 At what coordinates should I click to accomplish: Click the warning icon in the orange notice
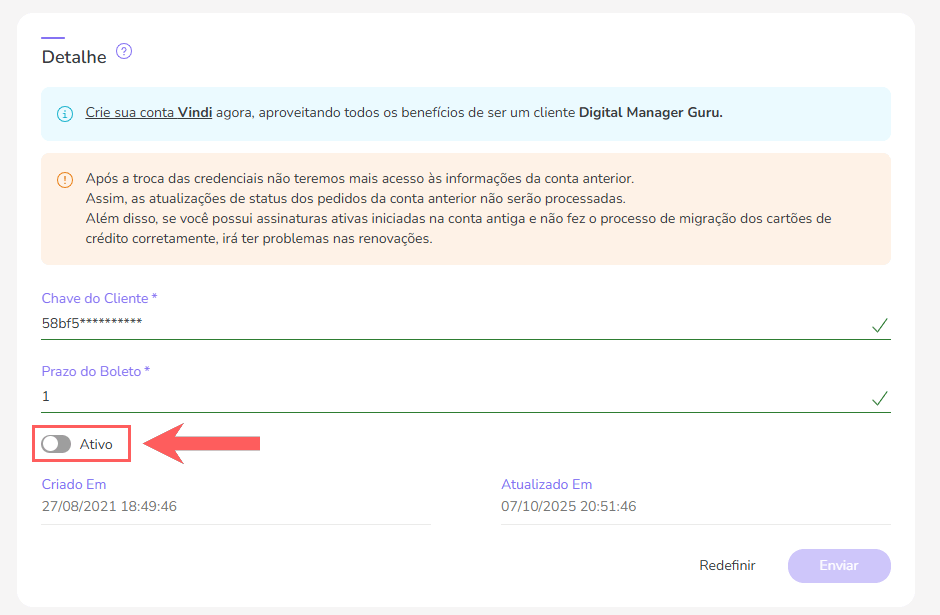pos(64,180)
